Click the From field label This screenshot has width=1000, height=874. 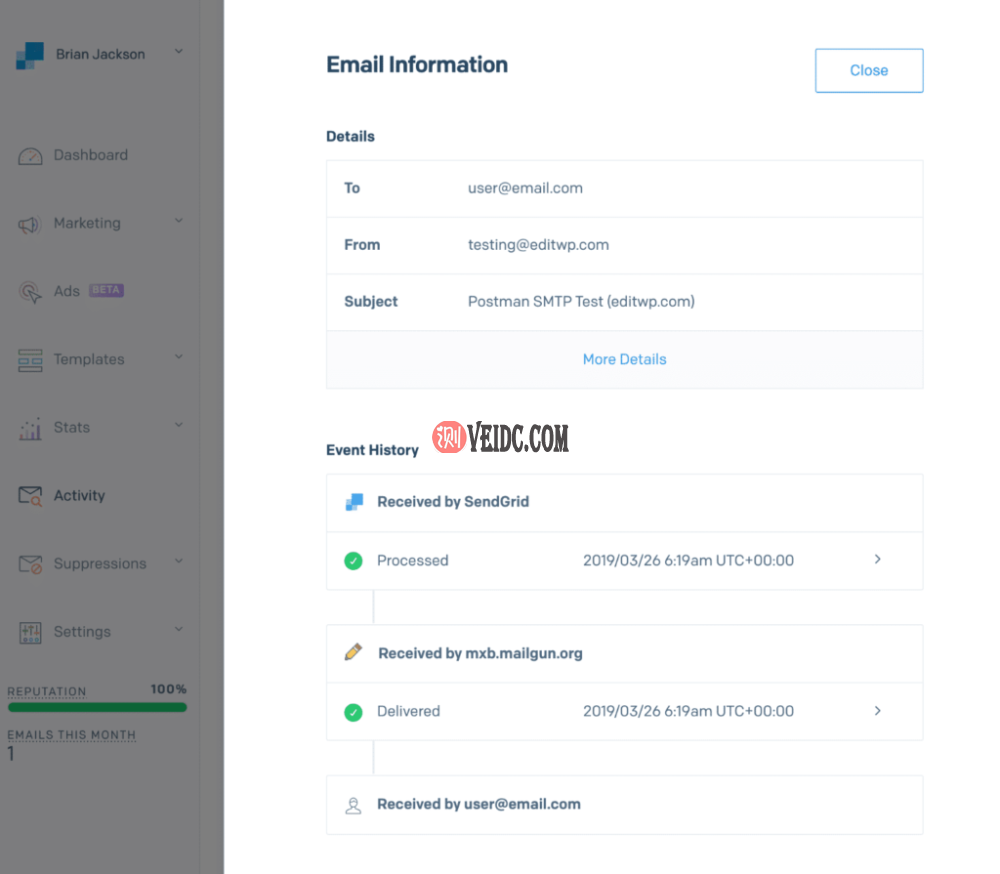pos(362,245)
